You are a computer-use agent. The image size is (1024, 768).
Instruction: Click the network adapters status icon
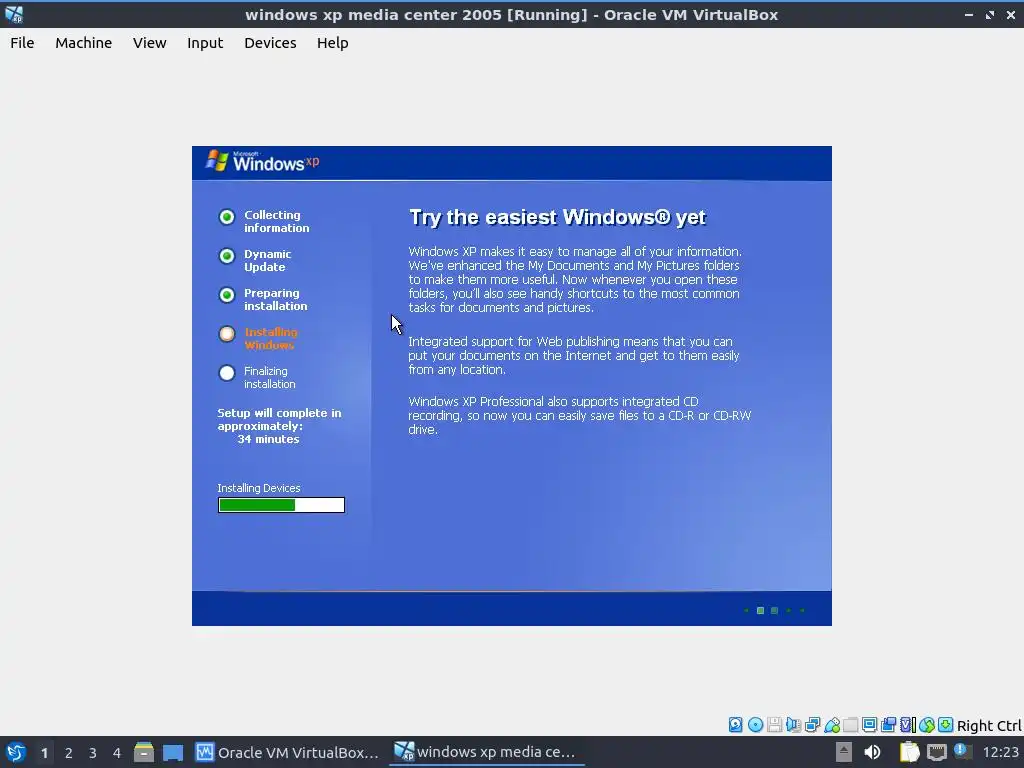click(812, 725)
